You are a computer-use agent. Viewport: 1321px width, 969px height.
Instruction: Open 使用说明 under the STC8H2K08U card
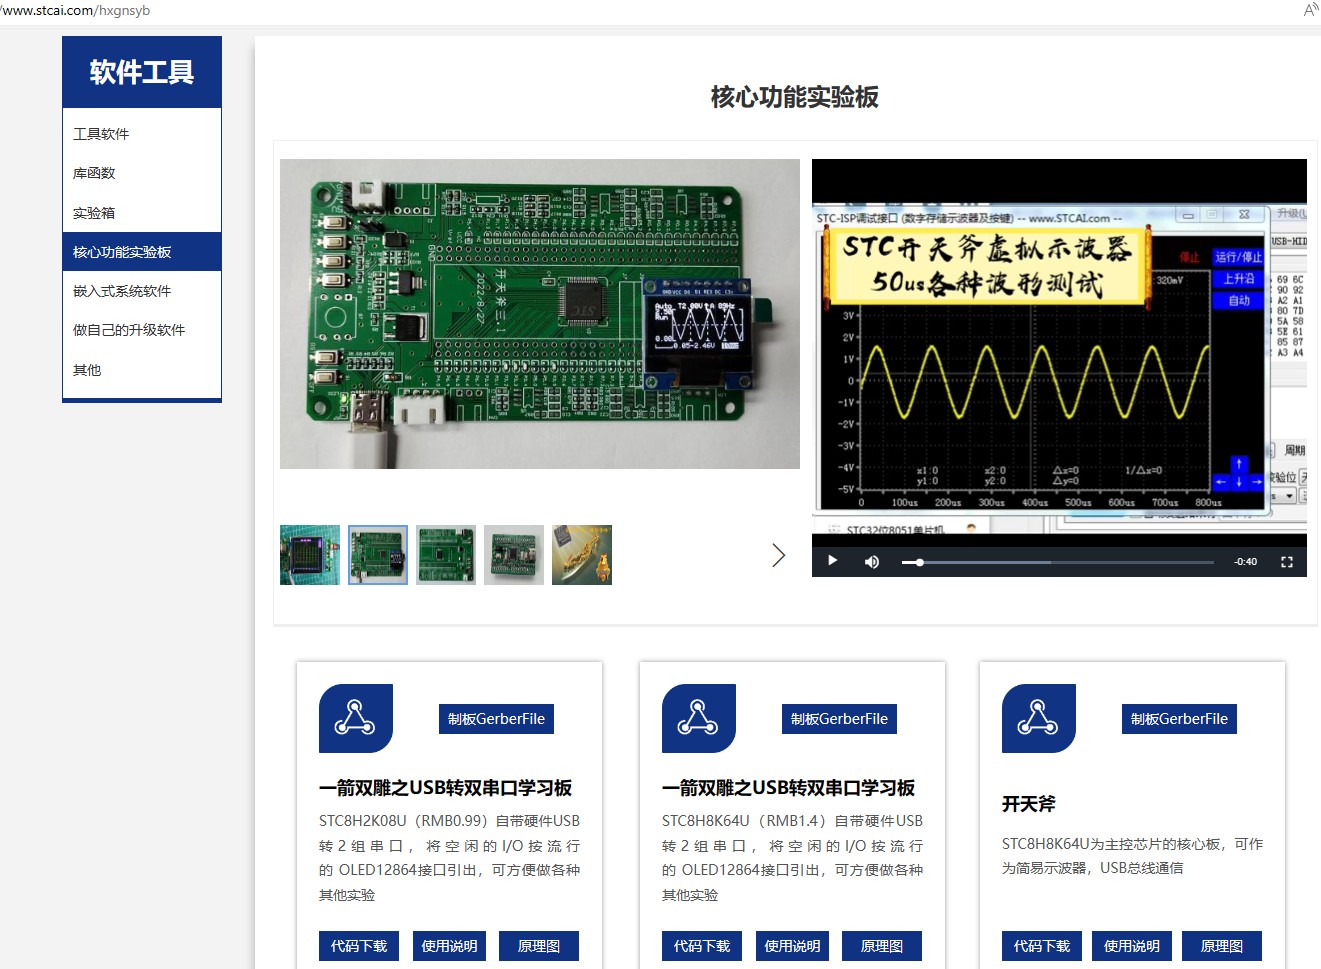(x=449, y=946)
